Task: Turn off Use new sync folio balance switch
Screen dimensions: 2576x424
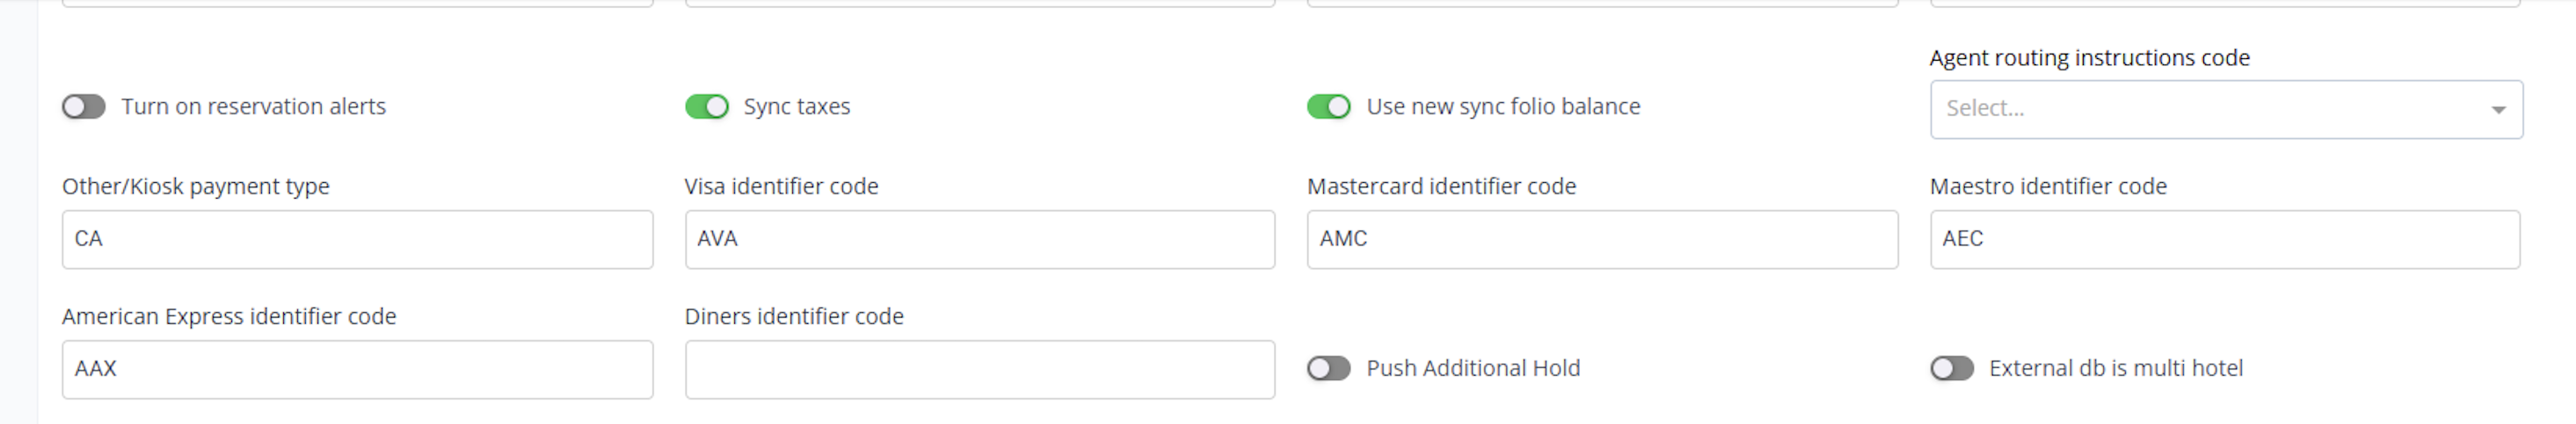Action: [1329, 107]
